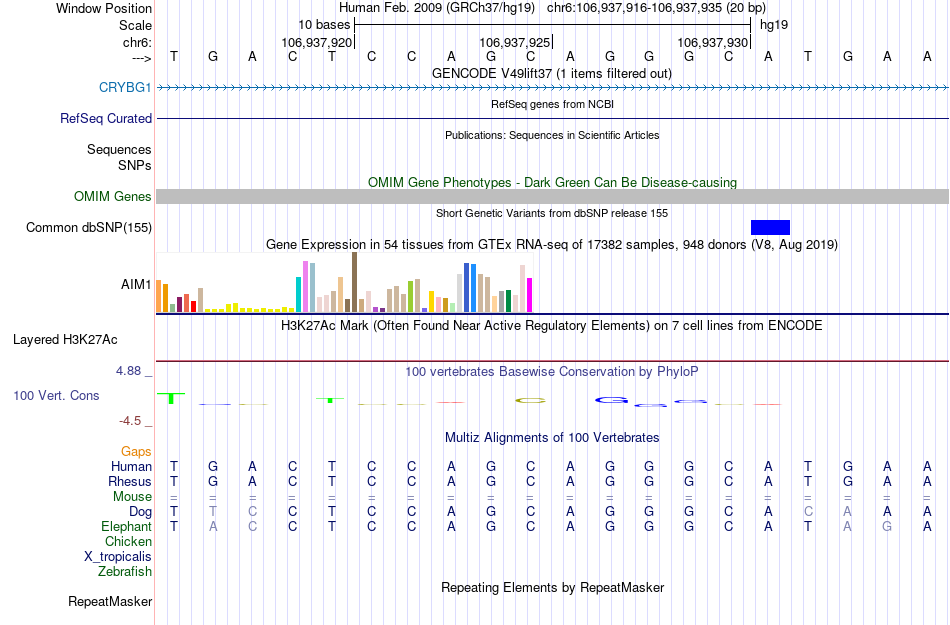The image size is (950, 625).
Task: Click the 'RefSeq genes from NCBI' title
Action: (553, 104)
